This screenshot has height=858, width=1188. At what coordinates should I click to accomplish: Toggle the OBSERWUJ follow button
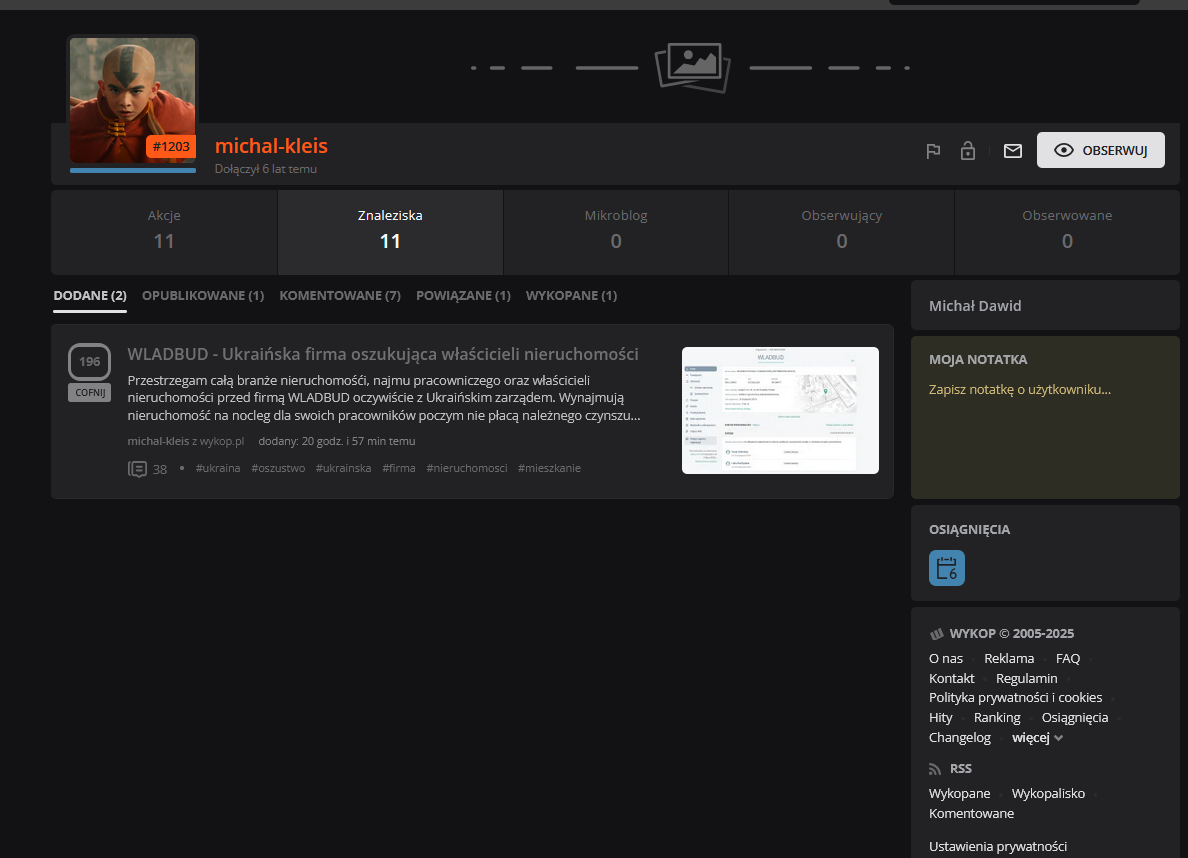1100,150
